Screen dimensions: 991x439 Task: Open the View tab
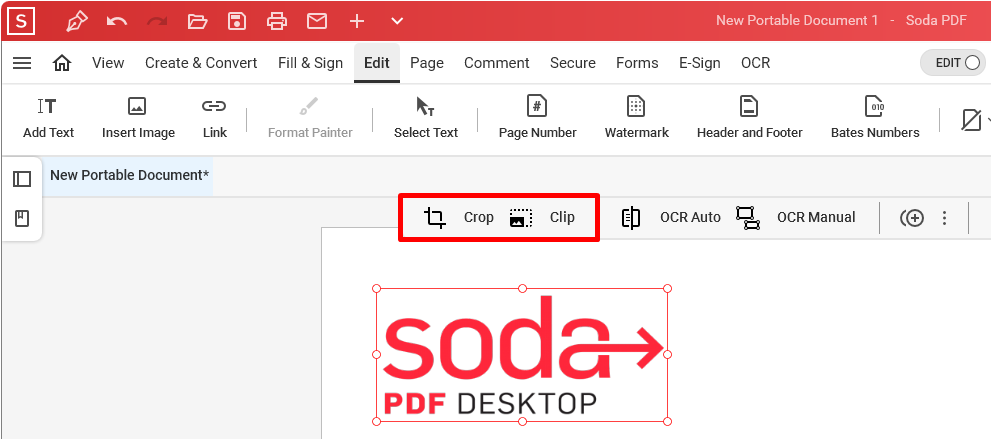[x=108, y=63]
